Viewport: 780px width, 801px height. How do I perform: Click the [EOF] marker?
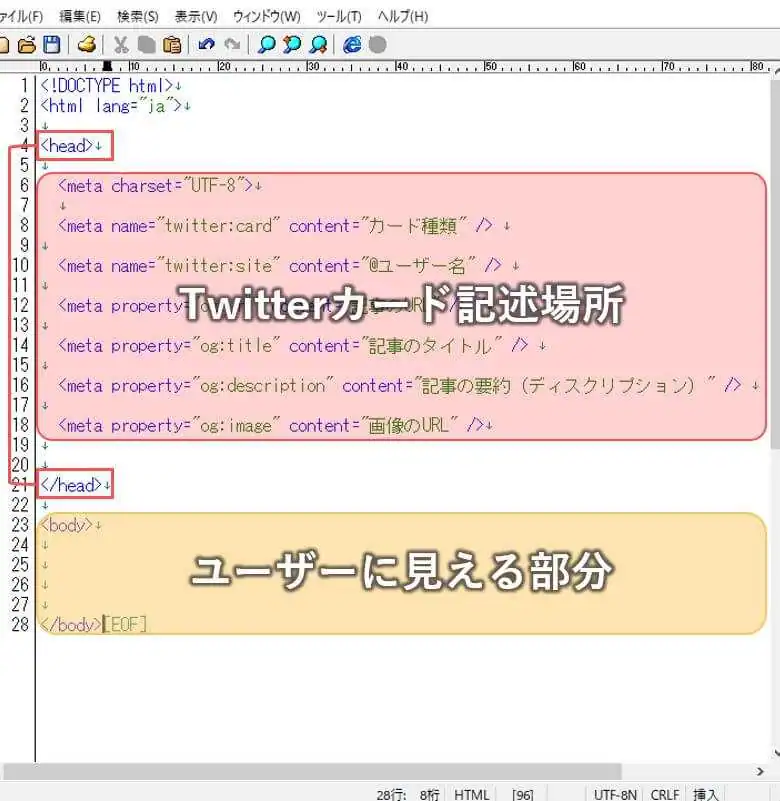tap(126, 624)
